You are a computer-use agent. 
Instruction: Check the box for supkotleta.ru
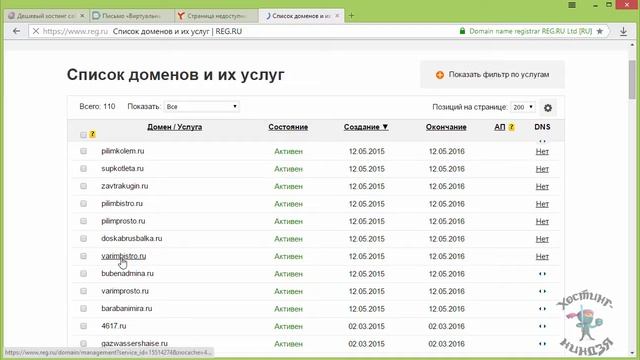click(83, 169)
